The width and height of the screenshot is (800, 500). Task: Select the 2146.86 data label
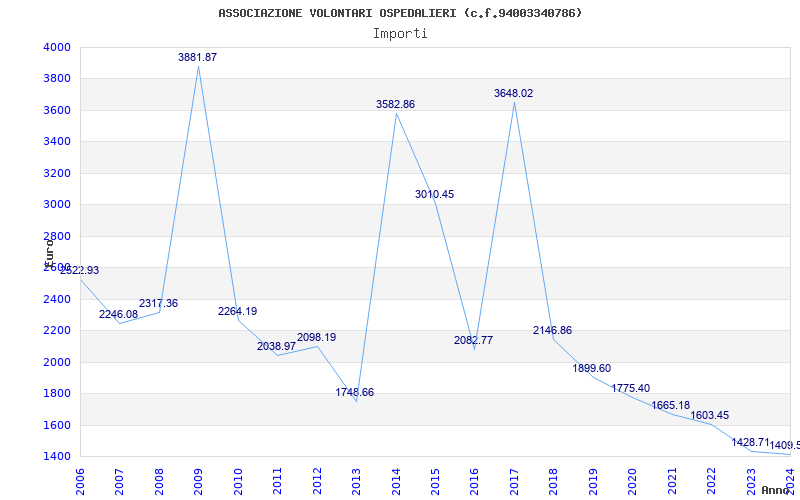[x=553, y=330]
